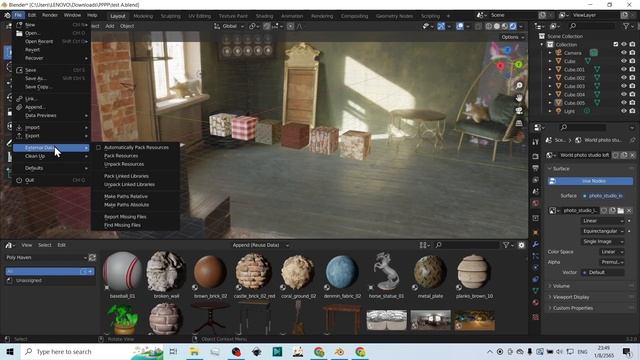Expand the Cube.001 tree item
The image size is (640, 360).
tap(550, 69)
